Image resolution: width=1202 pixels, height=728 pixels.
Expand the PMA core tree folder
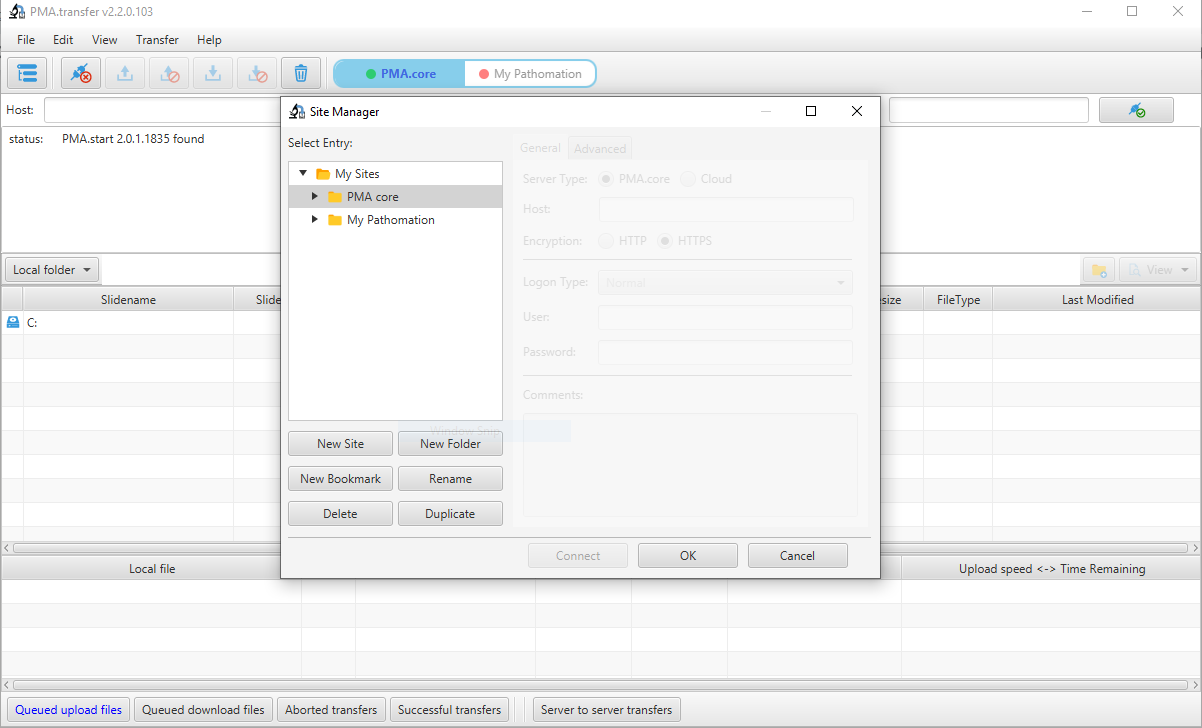(315, 197)
